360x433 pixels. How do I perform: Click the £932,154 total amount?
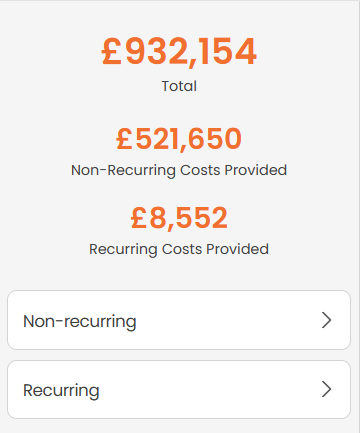[179, 51]
